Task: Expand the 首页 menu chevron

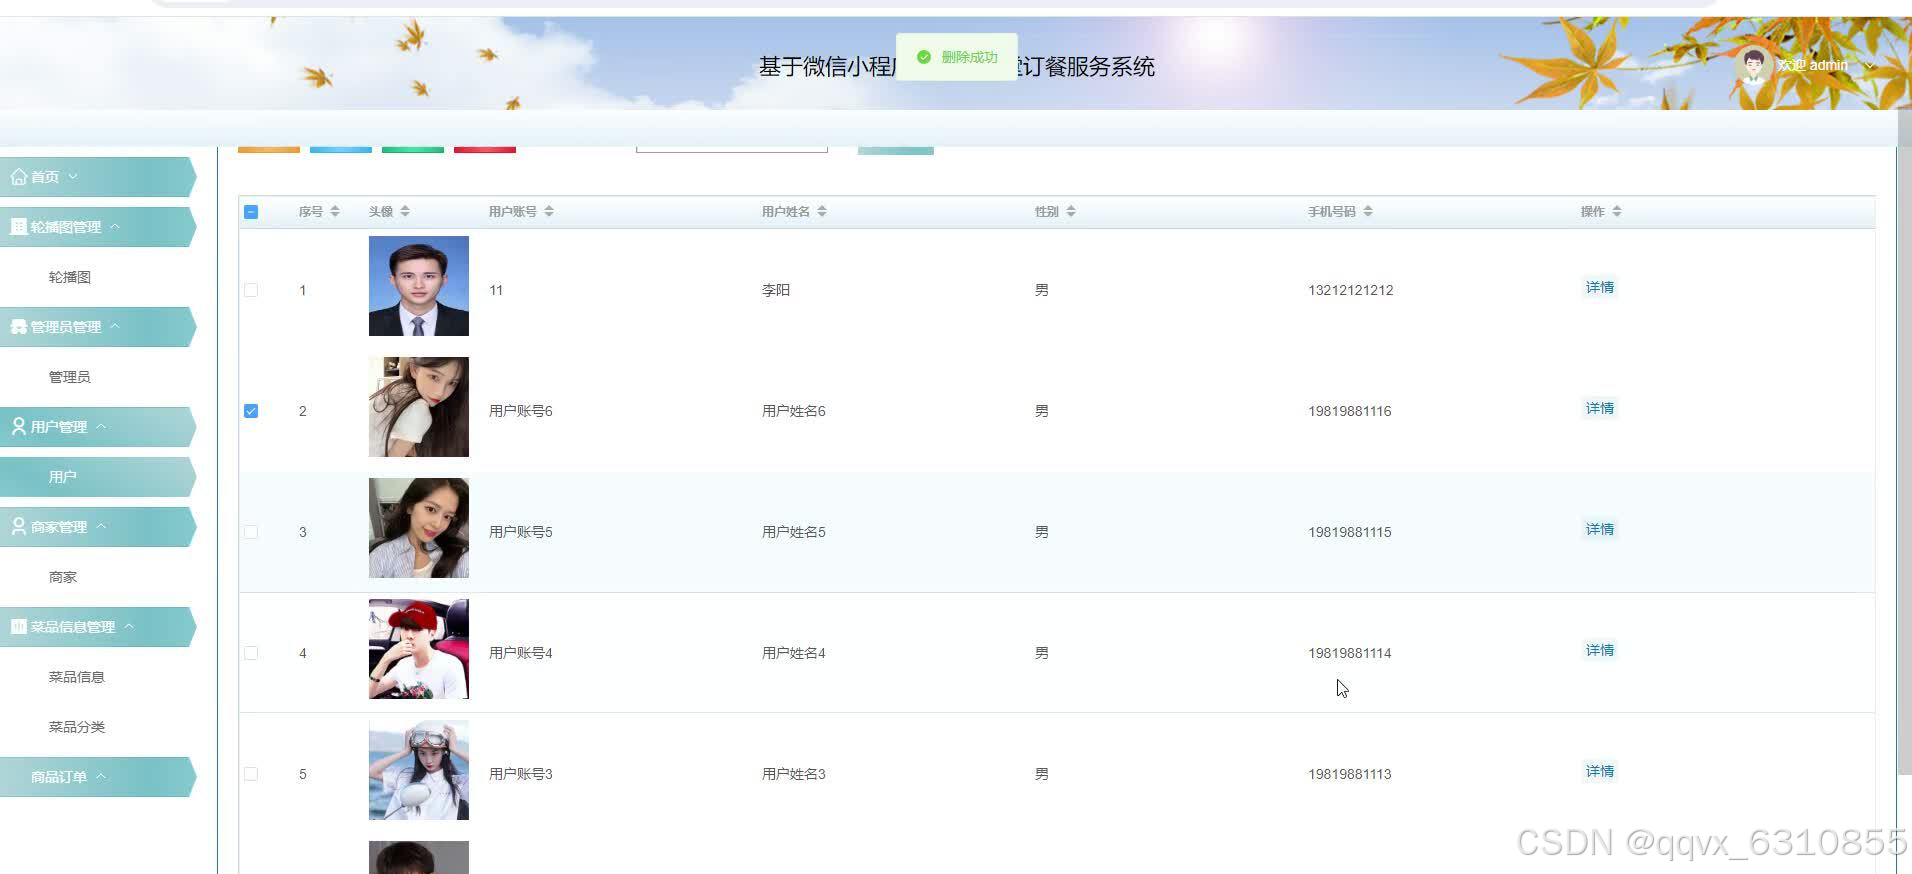Action: pyautogui.click(x=73, y=177)
